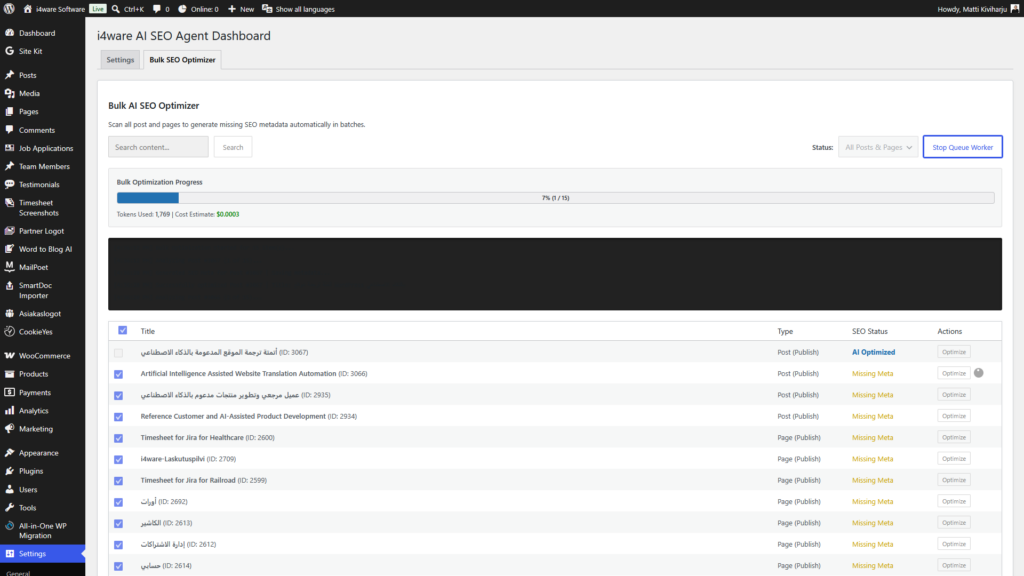
Task: Open the Plugins icon
Action: 10,471
